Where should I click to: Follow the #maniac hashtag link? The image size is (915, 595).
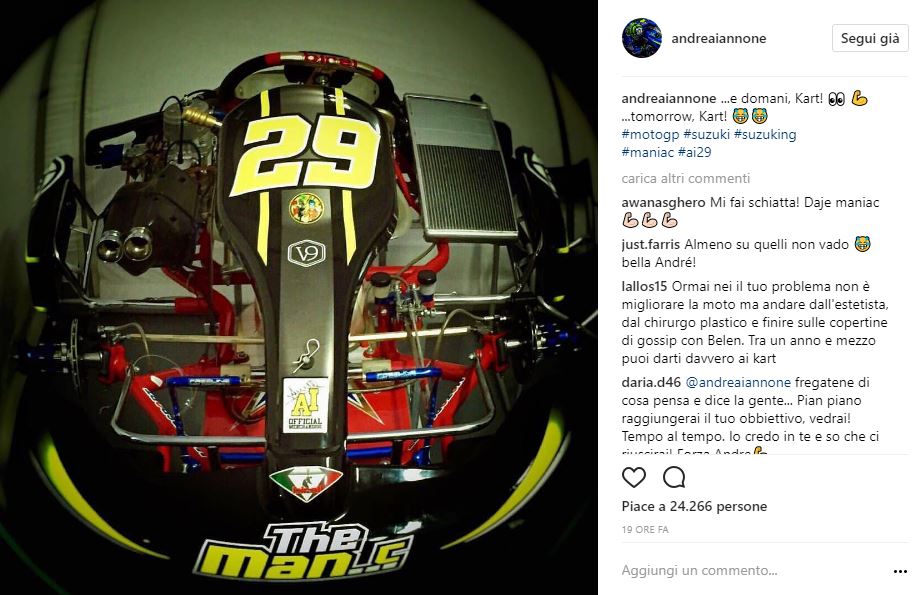[648, 152]
